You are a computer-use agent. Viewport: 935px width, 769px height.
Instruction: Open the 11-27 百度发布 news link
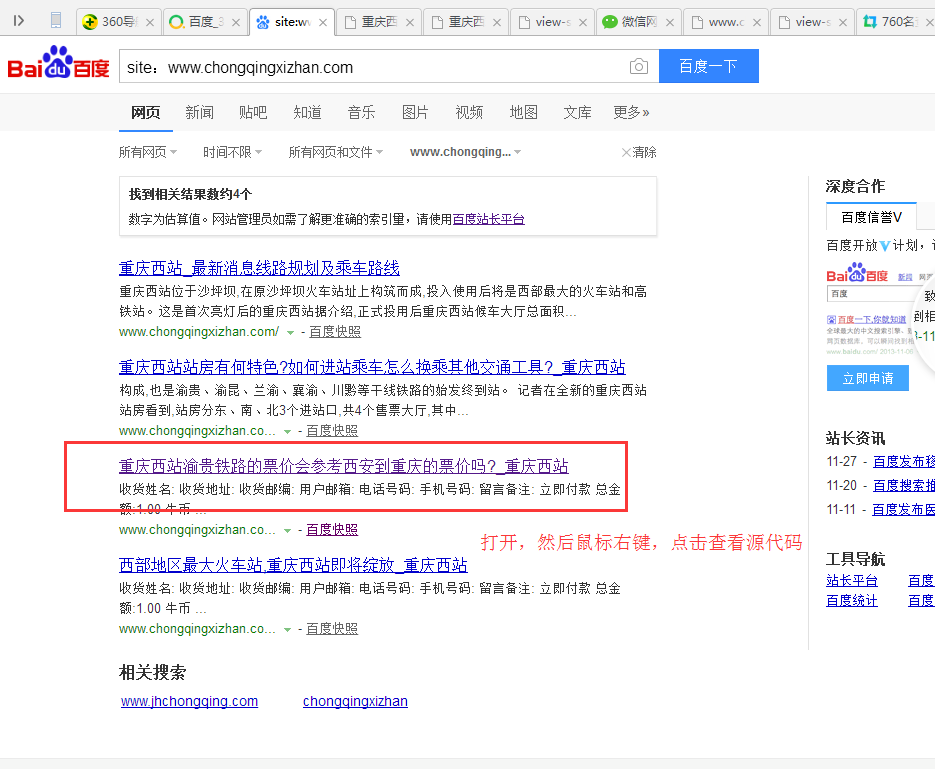(x=903, y=461)
